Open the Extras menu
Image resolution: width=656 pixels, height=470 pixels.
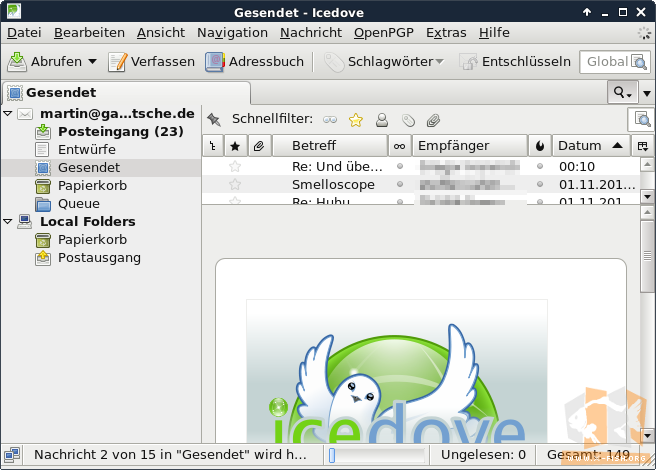[446, 33]
